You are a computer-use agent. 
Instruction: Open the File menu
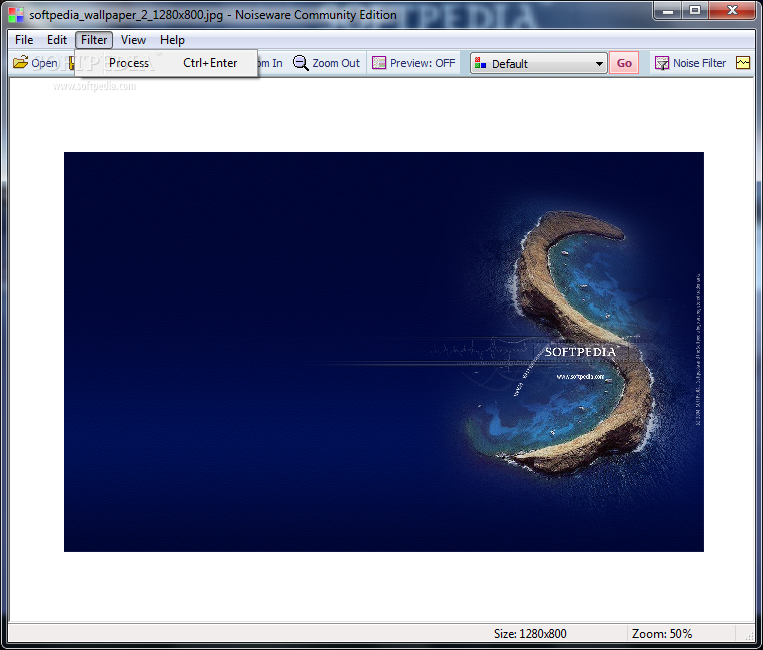coord(24,40)
